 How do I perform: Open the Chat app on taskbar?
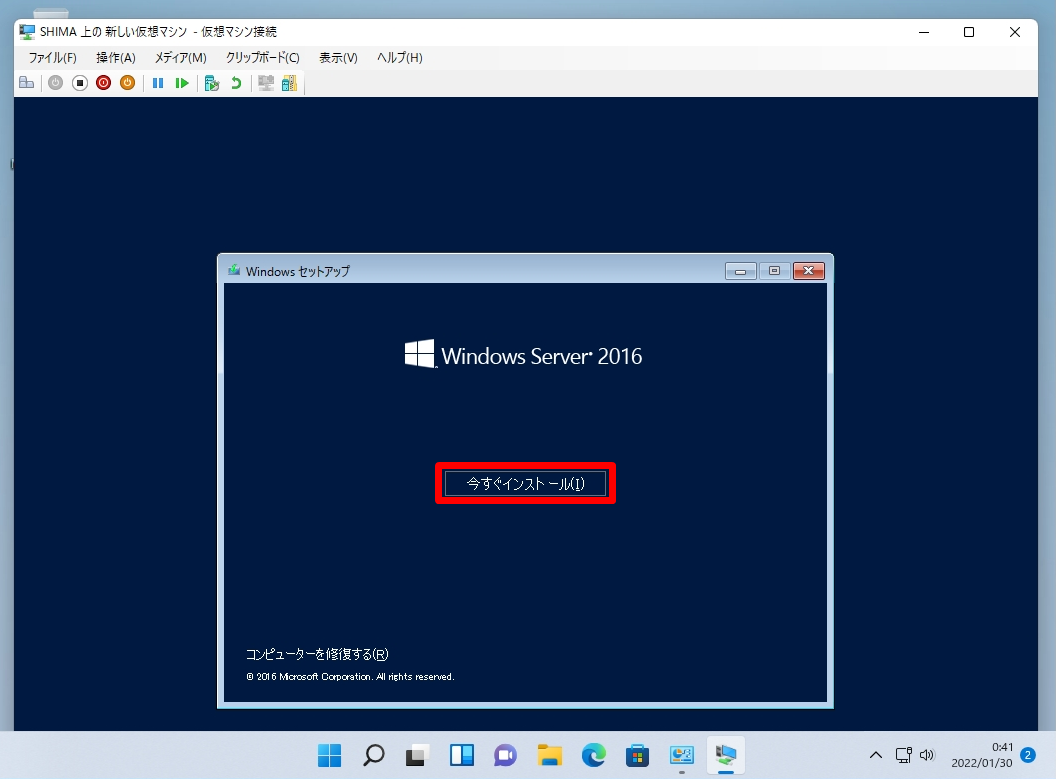pyautogui.click(x=506, y=755)
